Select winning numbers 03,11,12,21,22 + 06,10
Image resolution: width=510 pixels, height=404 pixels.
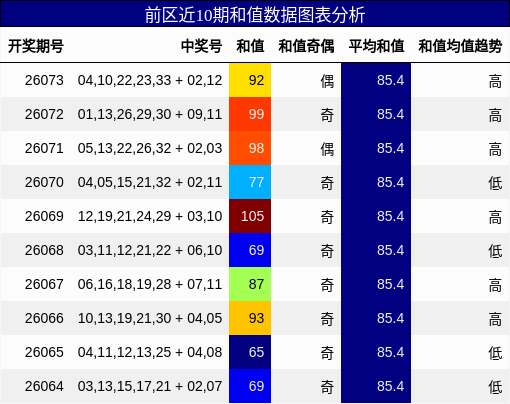pos(150,250)
